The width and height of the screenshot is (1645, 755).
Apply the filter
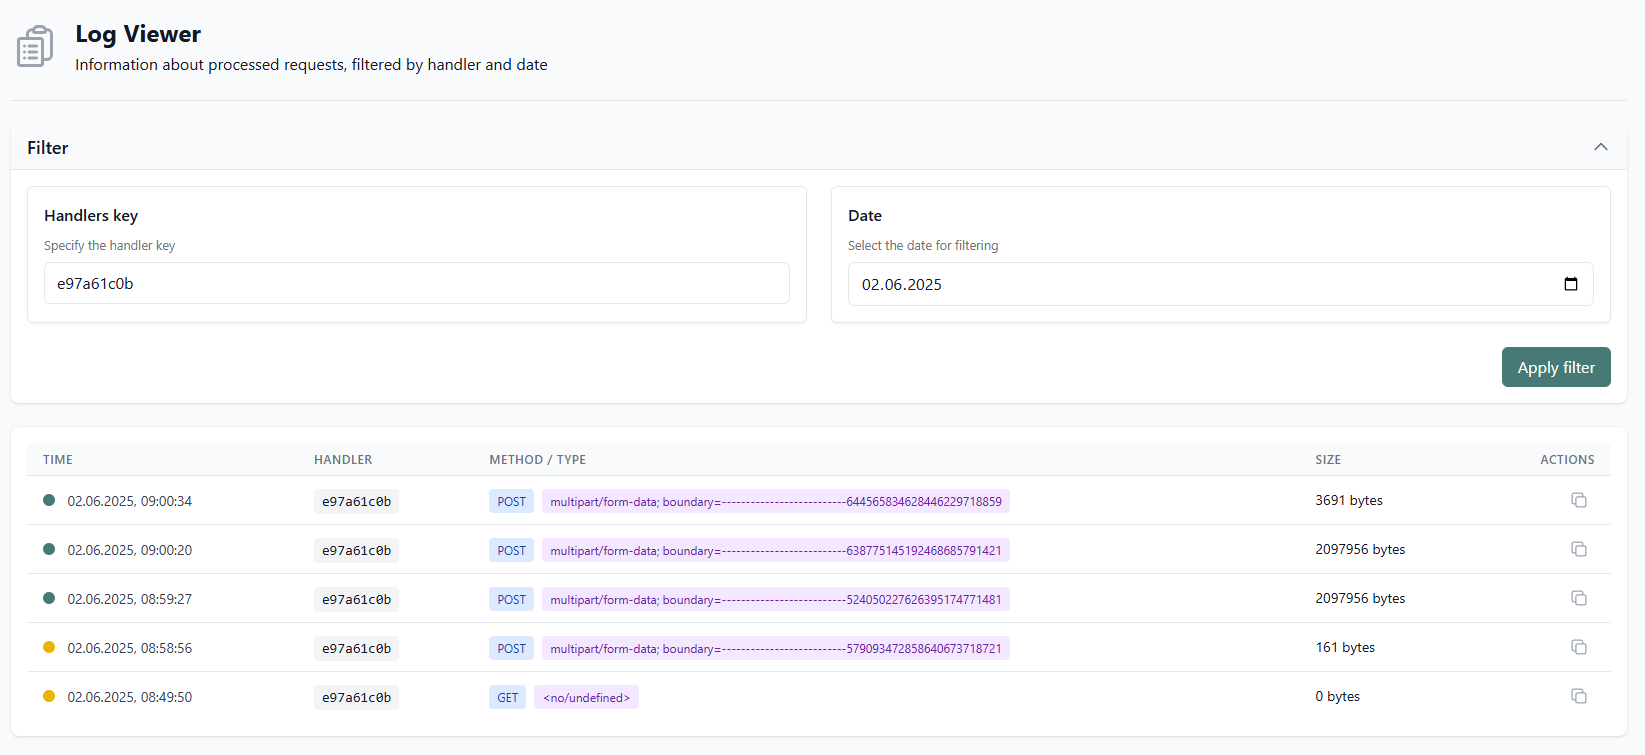1556,367
